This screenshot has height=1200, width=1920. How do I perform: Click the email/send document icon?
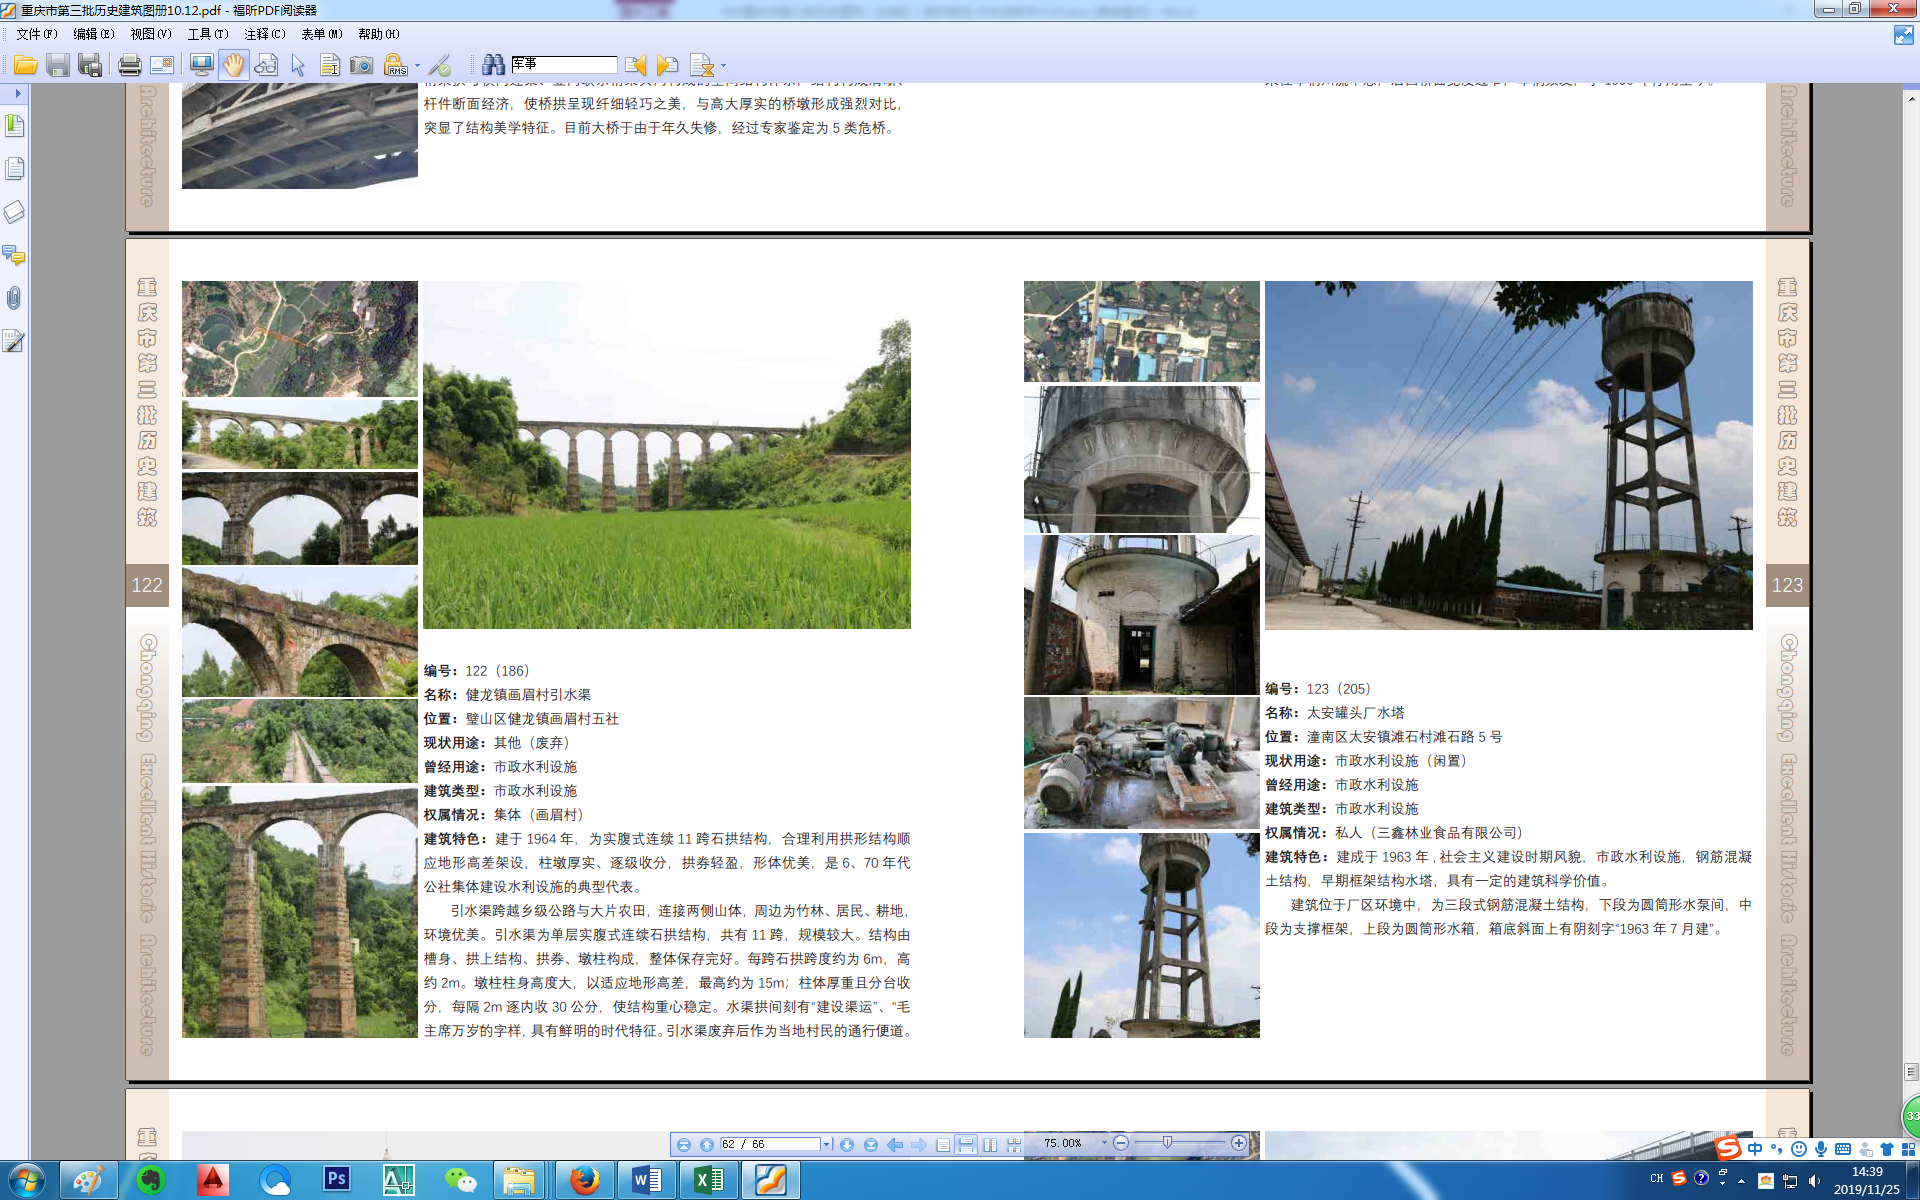click(x=162, y=65)
